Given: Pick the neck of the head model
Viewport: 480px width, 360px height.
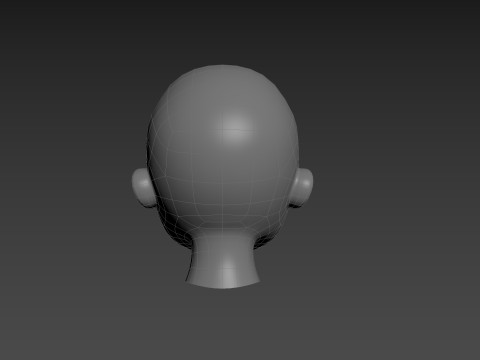Looking at the screenshot, I should [223, 260].
